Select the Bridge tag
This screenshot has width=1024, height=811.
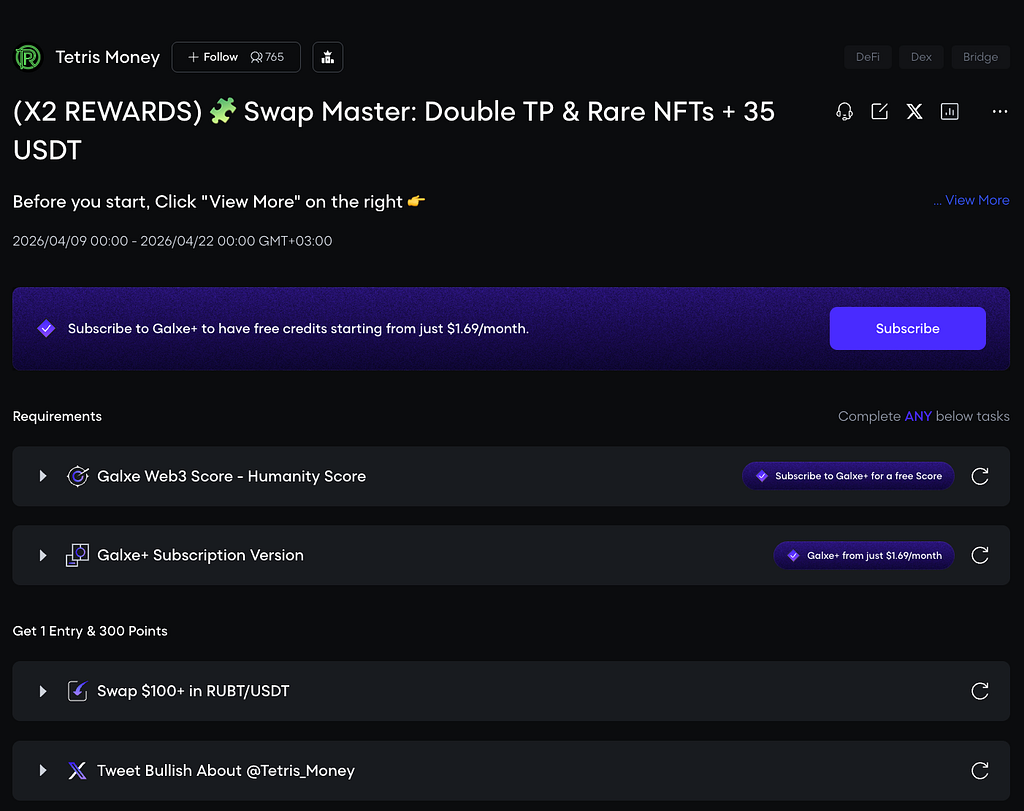pyautogui.click(x=980, y=57)
